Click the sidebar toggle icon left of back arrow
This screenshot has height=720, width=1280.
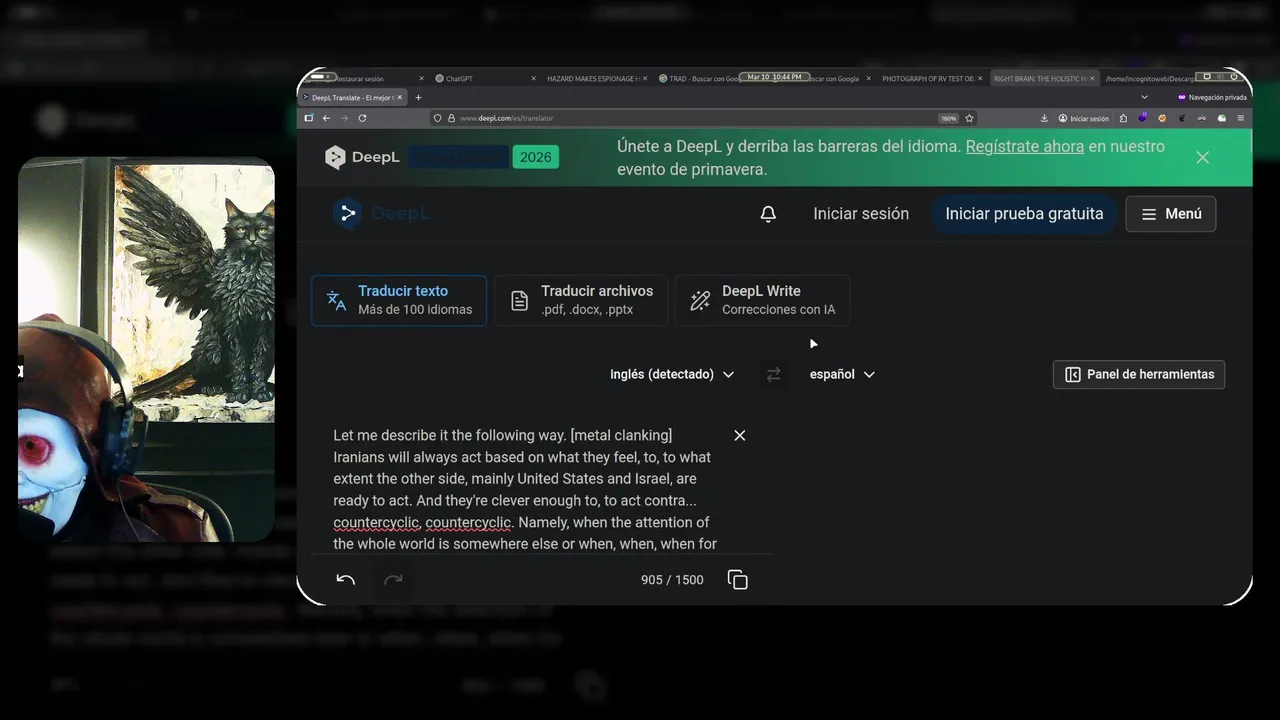308,118
